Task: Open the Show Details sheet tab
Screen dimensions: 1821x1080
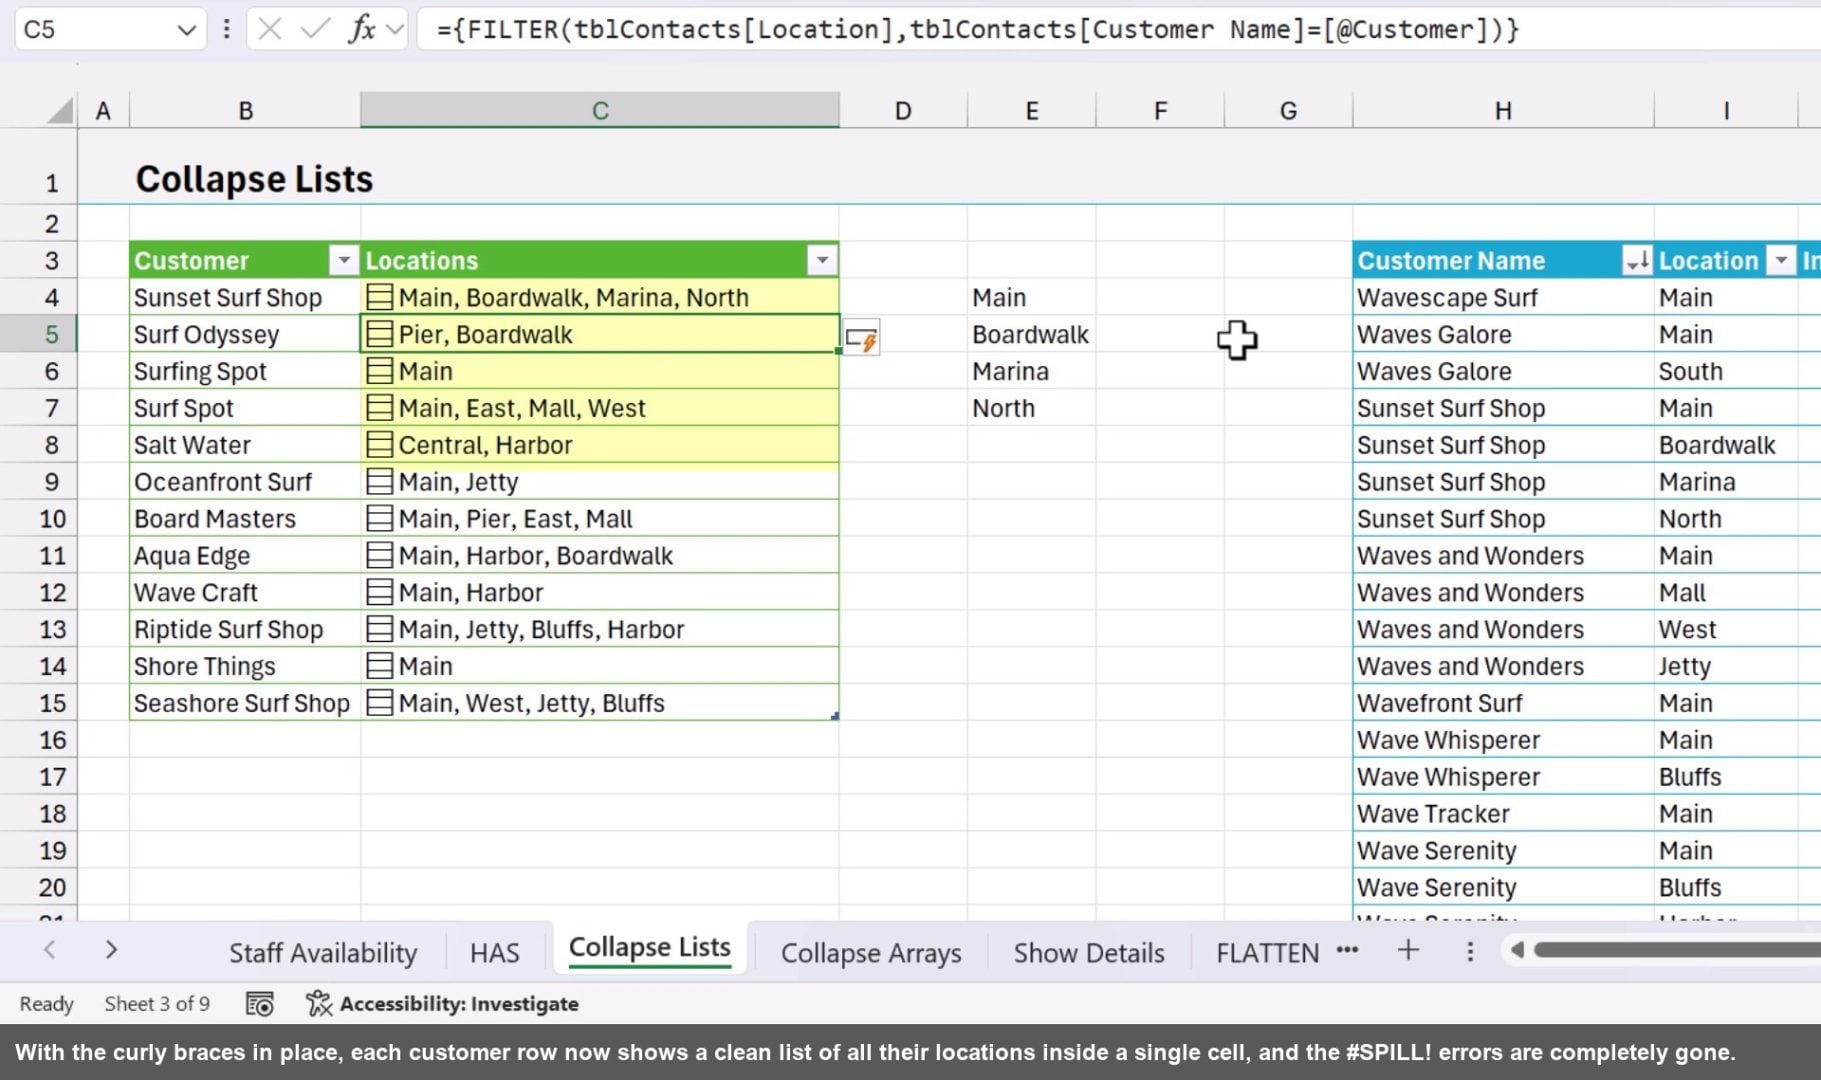Action: coord(1089,953)
